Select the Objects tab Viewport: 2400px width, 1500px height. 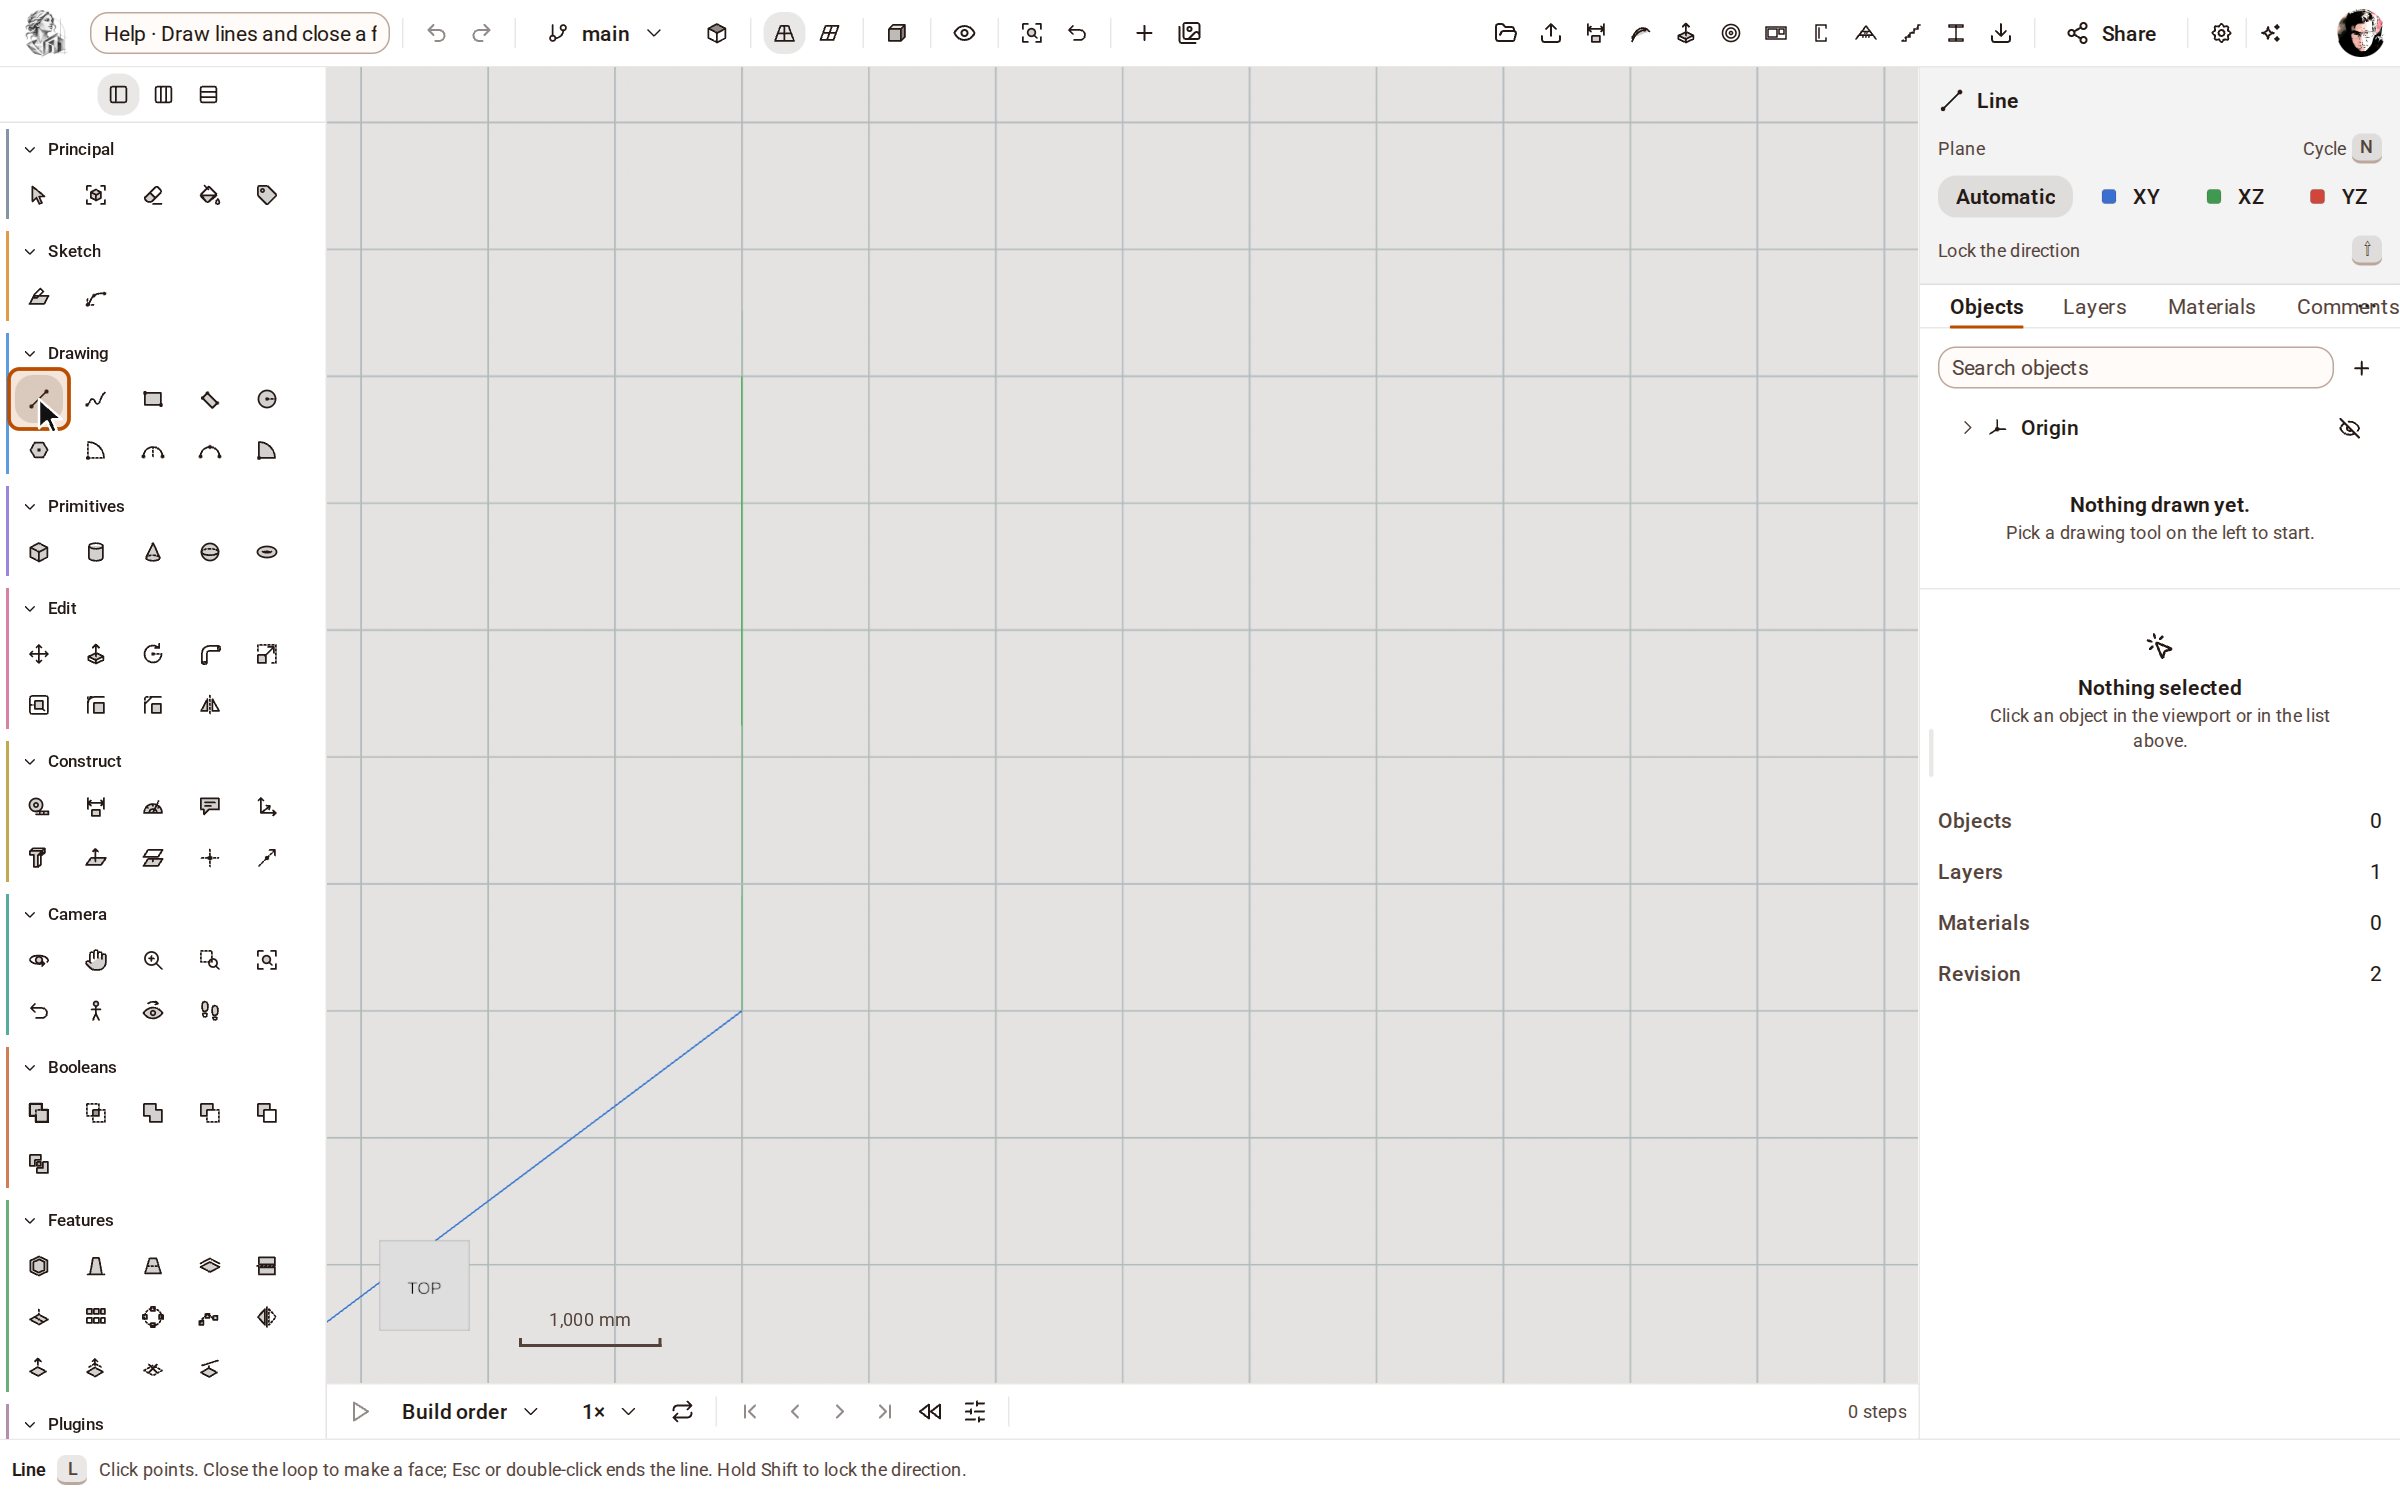pos(1986,307)
